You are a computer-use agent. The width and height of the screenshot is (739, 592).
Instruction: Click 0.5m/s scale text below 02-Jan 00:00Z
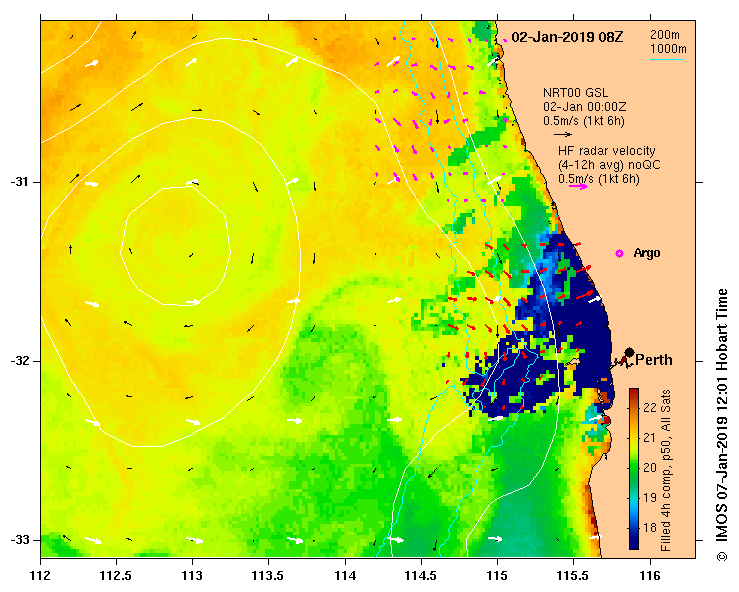[583, 121]
